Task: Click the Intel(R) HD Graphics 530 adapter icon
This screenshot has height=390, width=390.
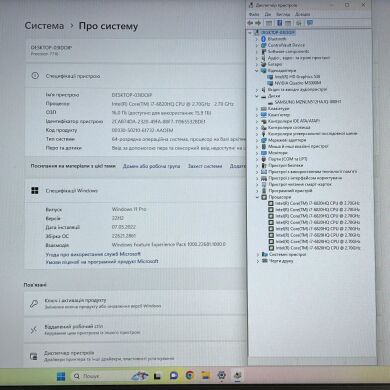Action: click(x=270, y=77)
